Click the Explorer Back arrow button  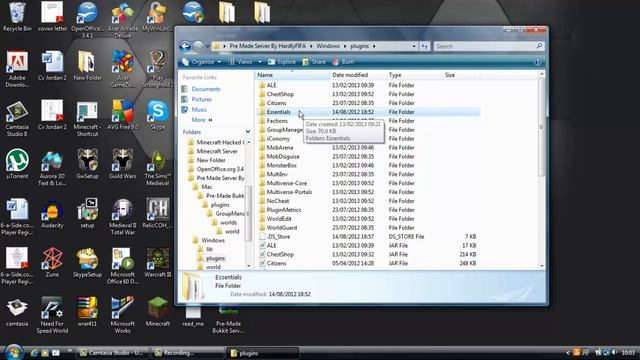coord(185,46)
